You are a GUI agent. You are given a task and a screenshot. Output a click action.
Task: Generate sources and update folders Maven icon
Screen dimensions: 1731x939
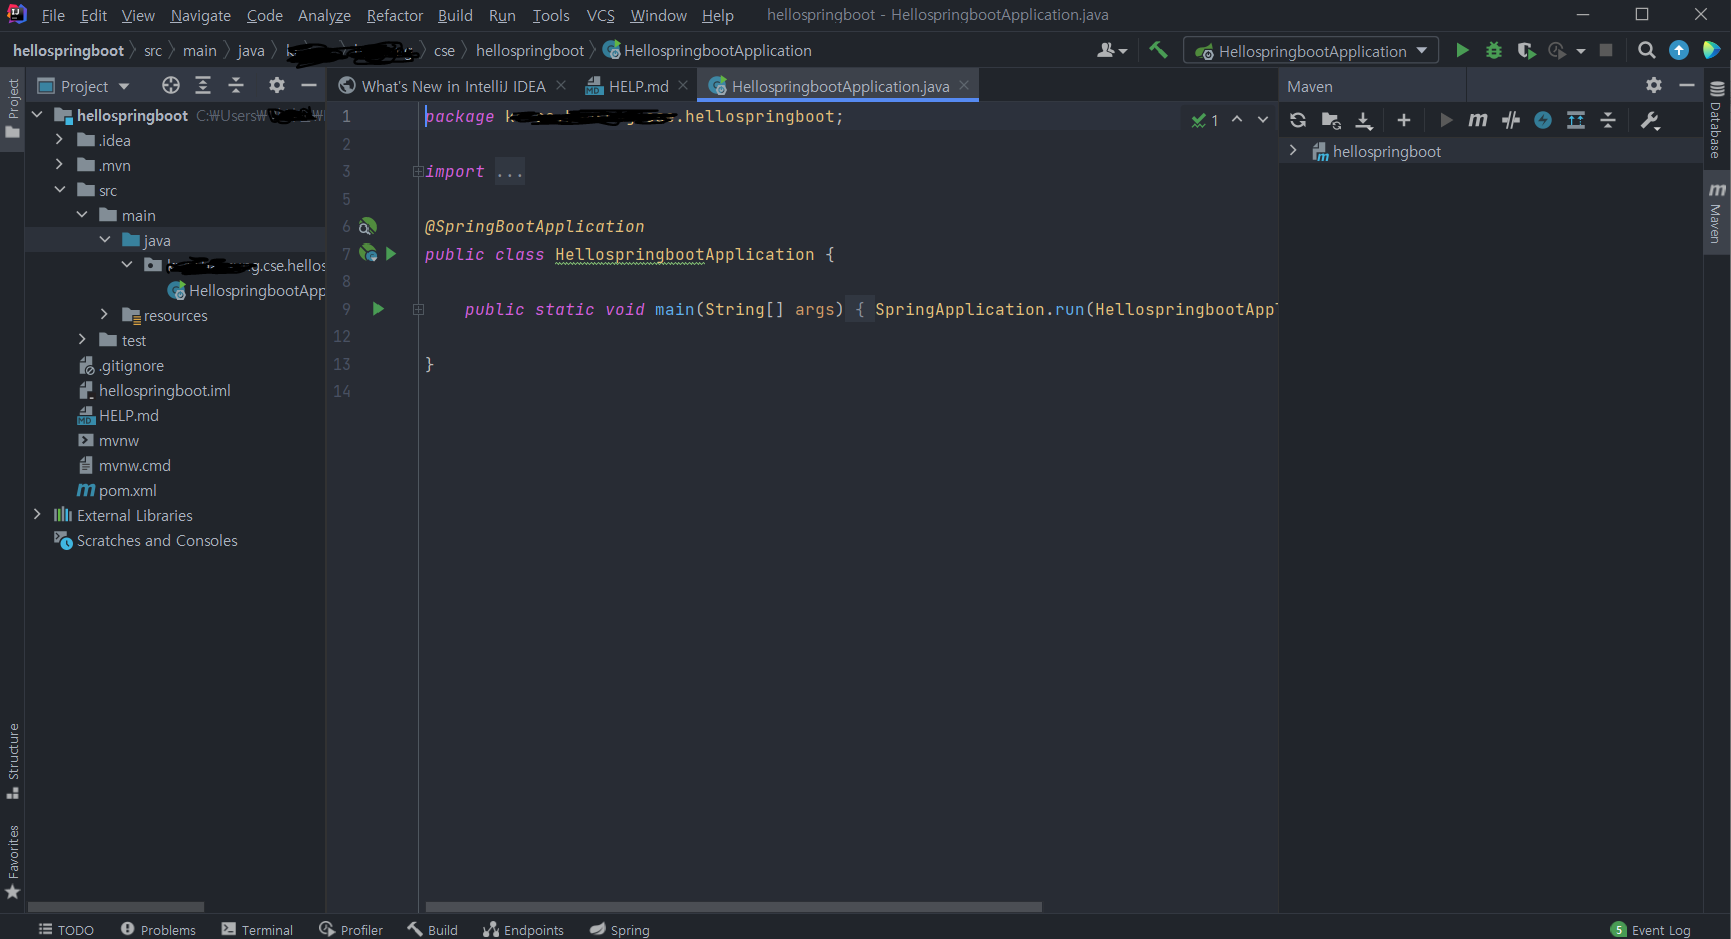1331,120
